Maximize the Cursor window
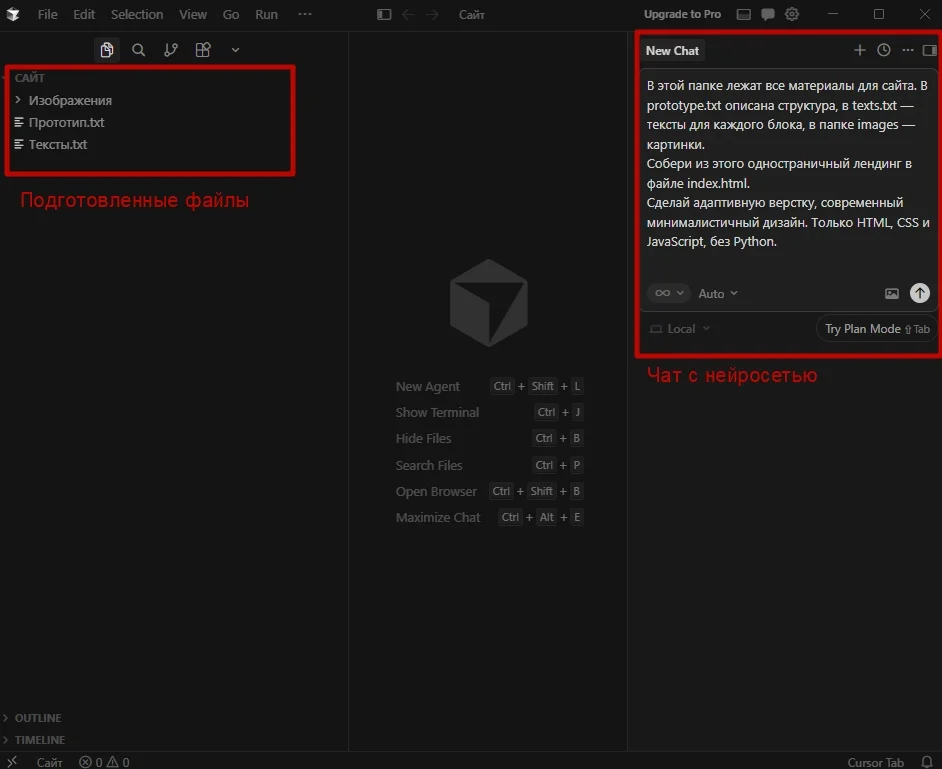The width and height of the screenshot is (942, 769). (879, 14)
